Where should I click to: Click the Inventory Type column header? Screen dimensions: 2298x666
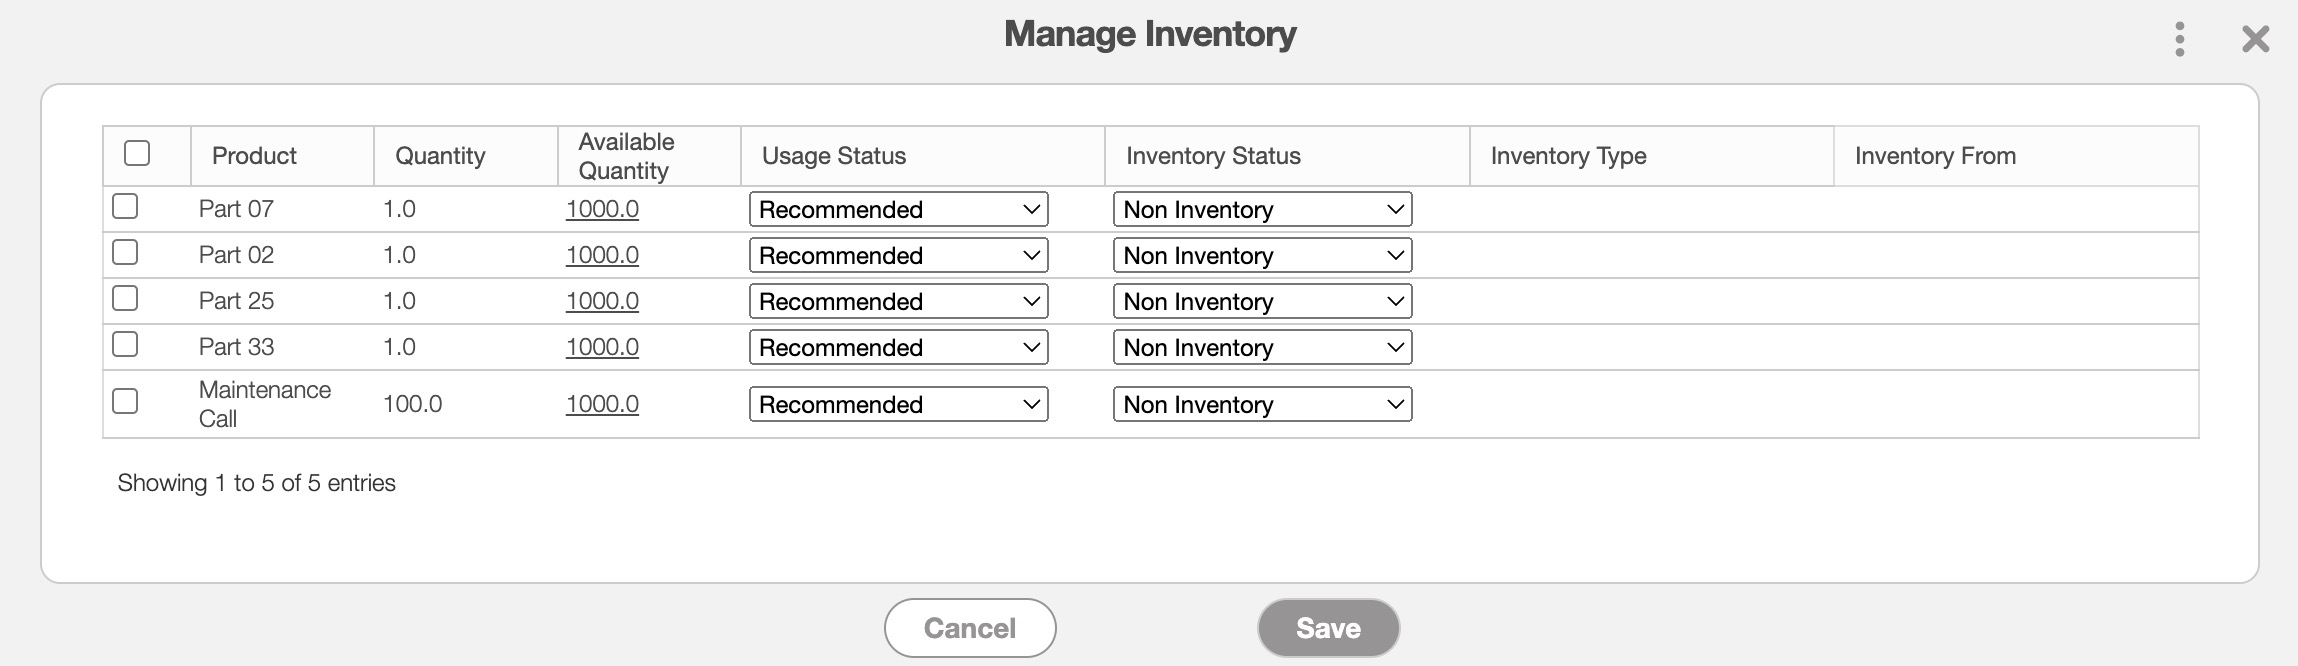click(x=1567, y=156)
